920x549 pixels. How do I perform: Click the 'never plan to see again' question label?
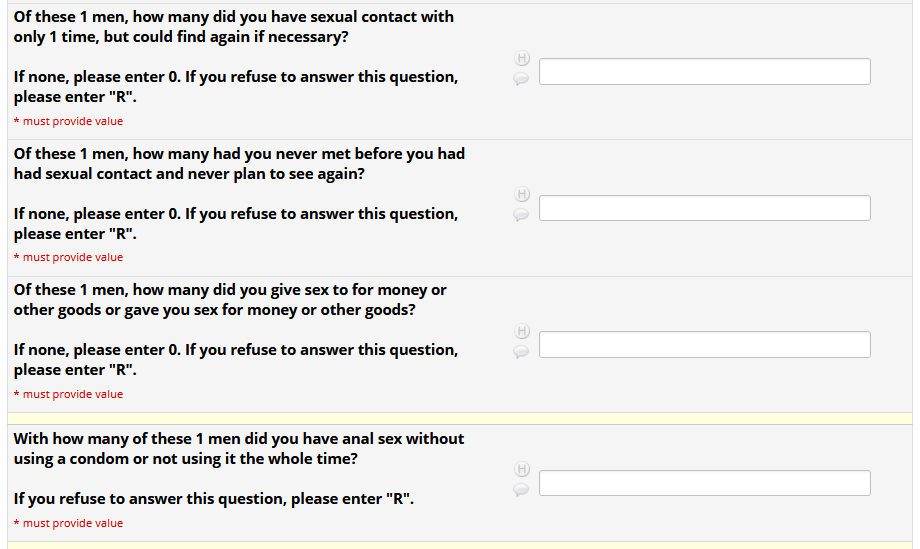238,163
